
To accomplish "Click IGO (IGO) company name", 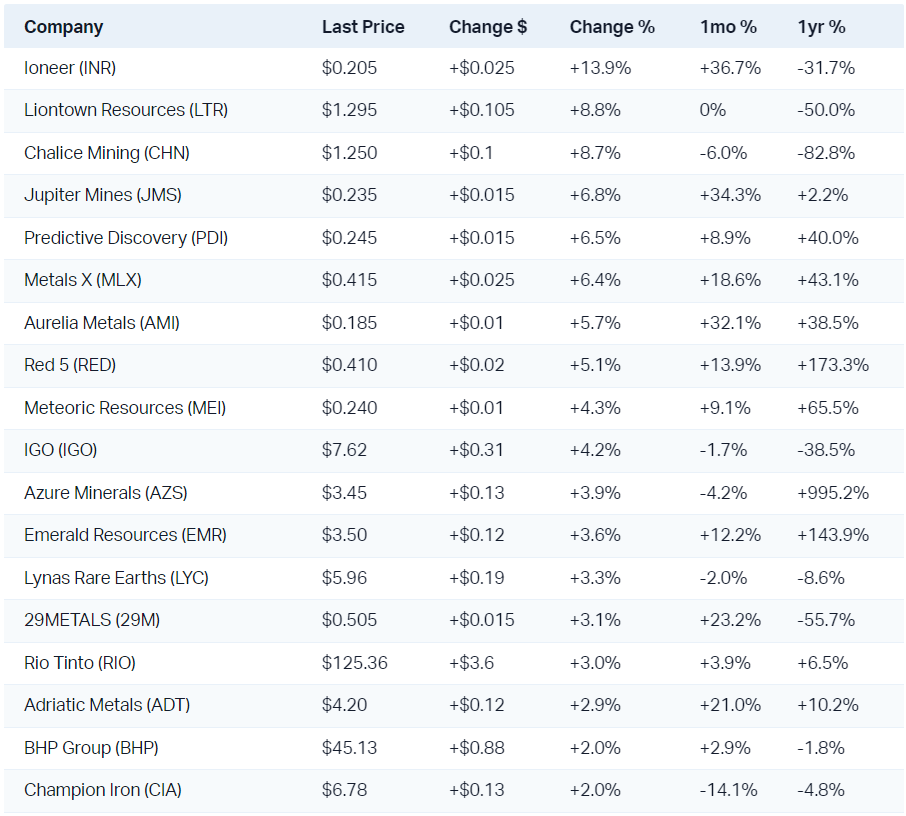I will (x=60, y=450).
